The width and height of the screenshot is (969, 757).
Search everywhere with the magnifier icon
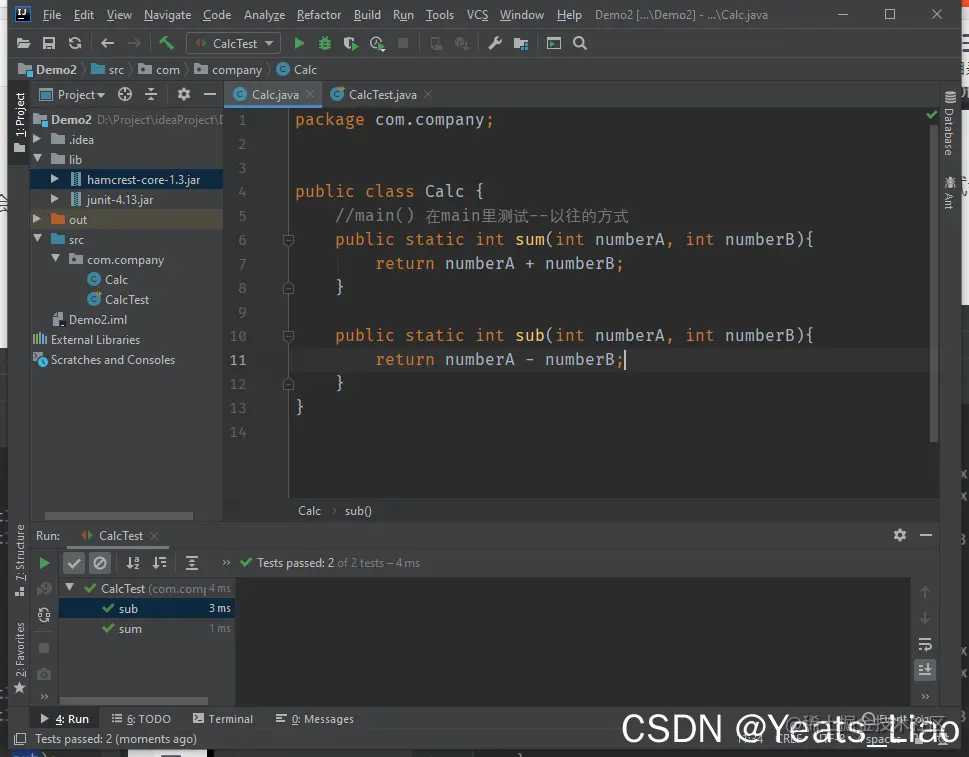580,43
